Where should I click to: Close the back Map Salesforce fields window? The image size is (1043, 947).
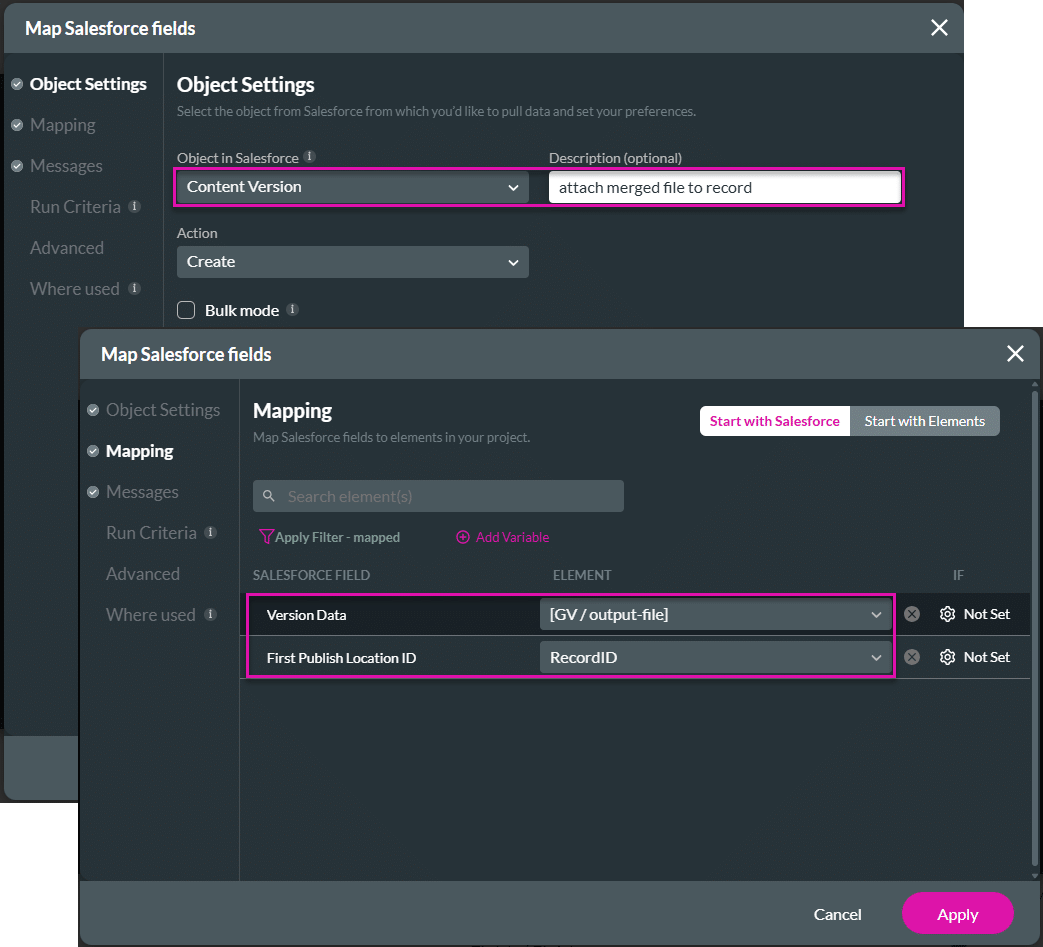coord(939,28)
